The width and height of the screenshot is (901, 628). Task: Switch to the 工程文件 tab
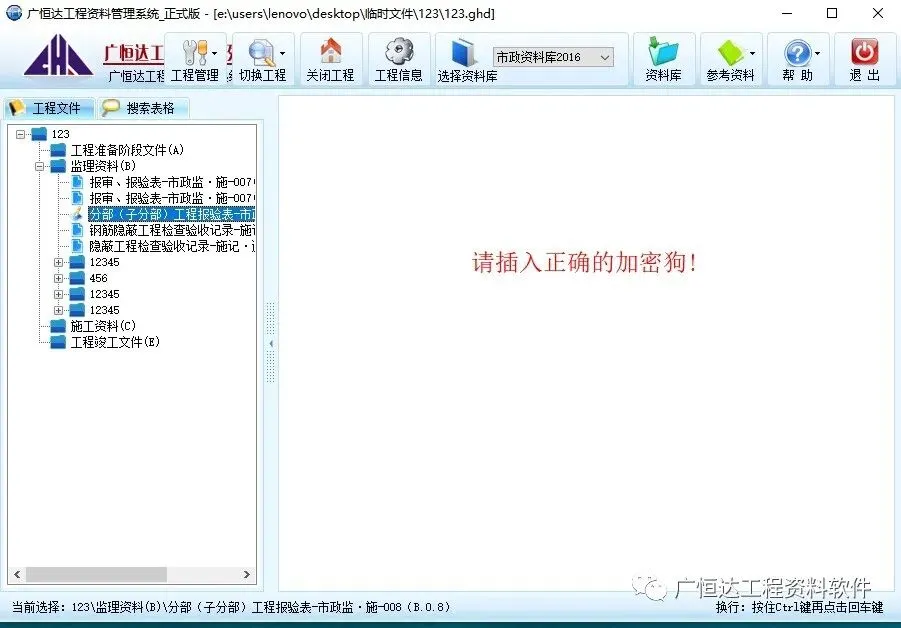click(48, 108)
